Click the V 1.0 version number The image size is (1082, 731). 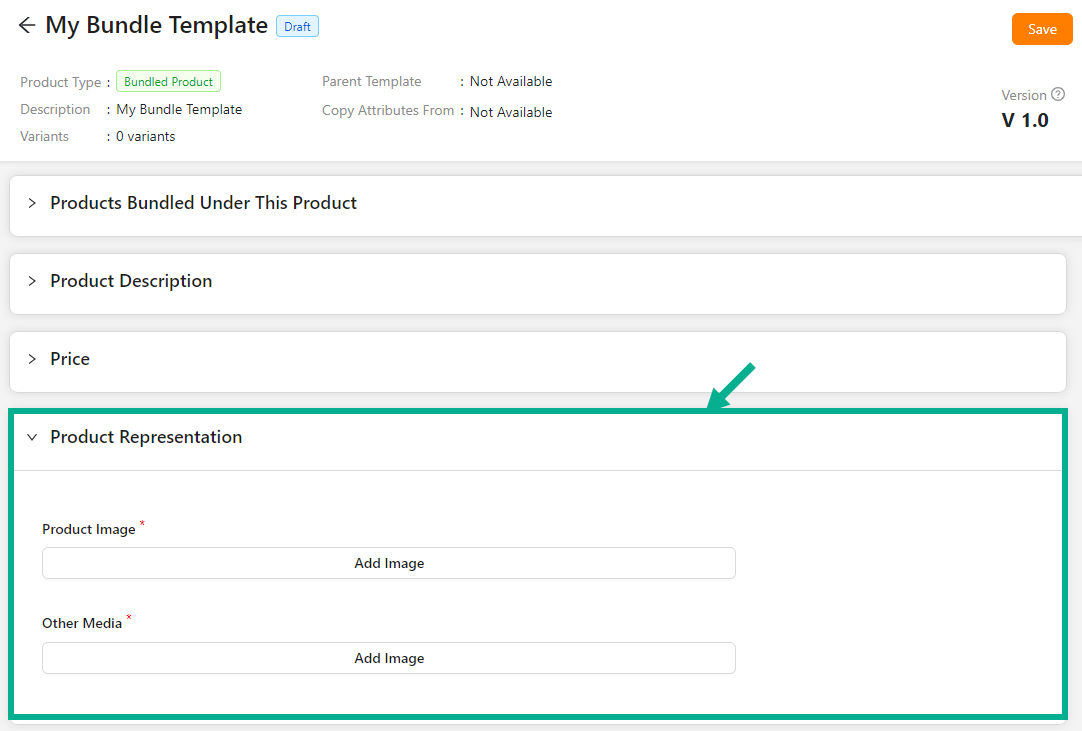1025,120
